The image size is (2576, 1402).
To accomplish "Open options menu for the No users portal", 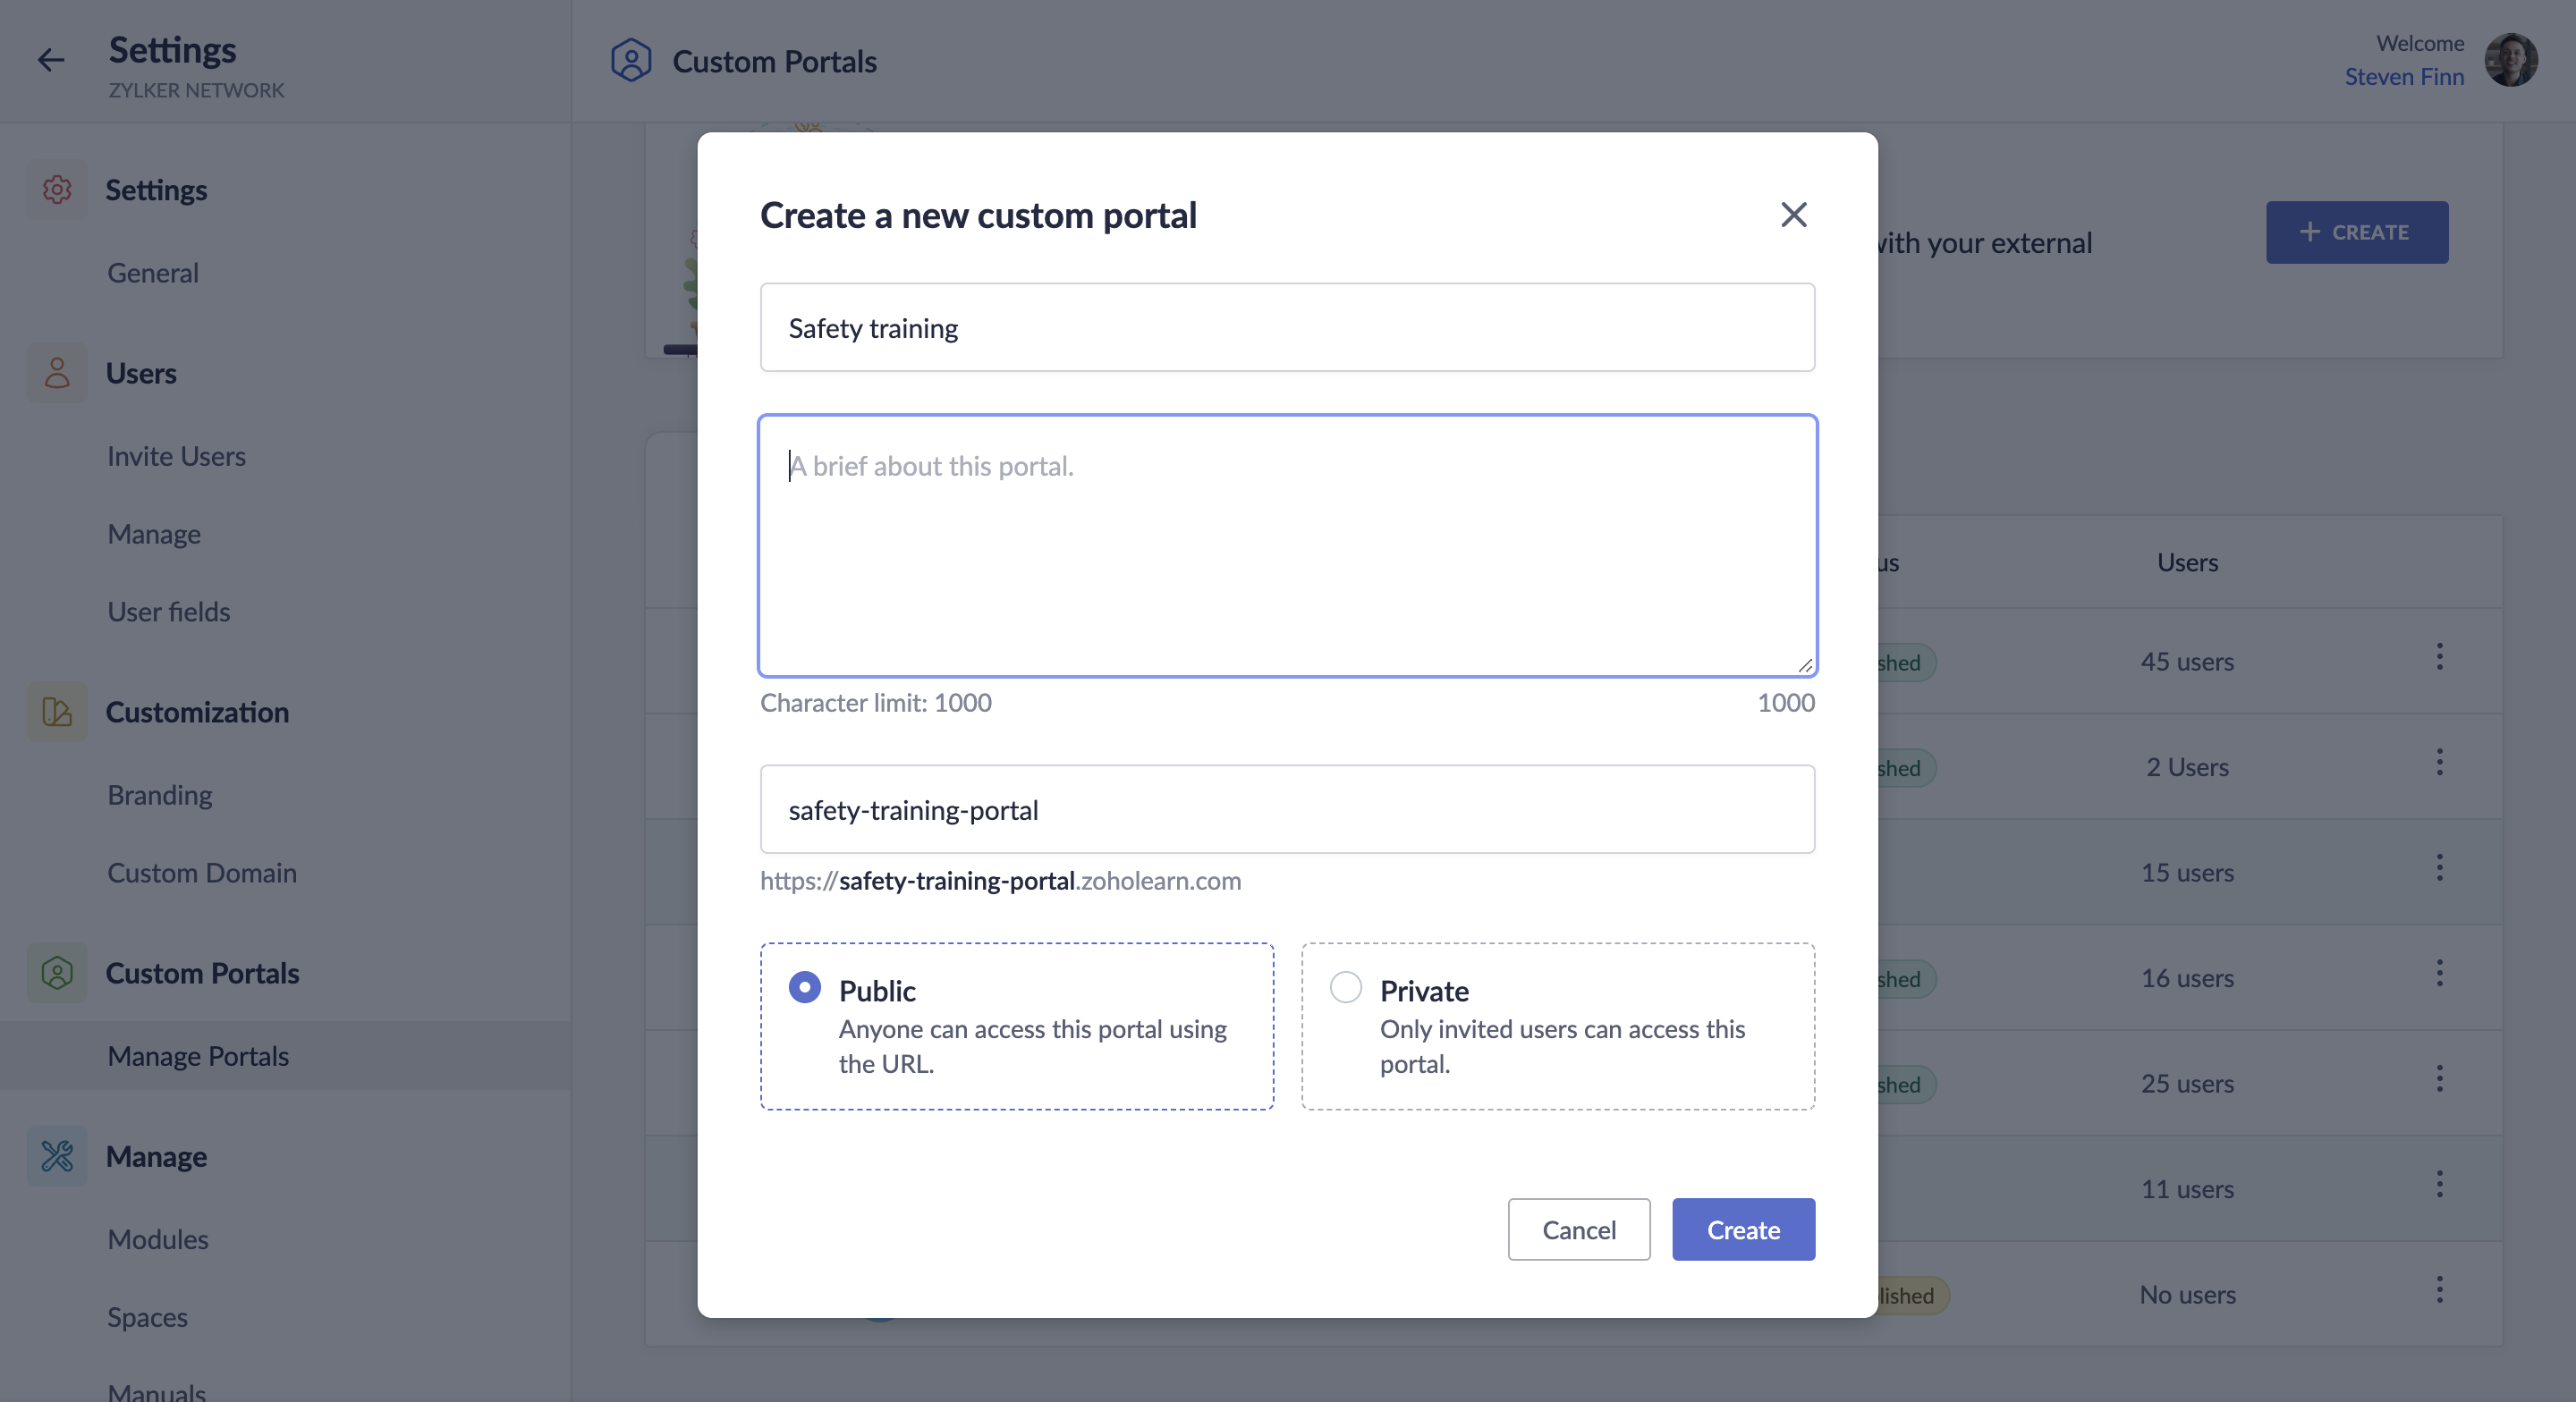I will click(x=2439, y=1290).
